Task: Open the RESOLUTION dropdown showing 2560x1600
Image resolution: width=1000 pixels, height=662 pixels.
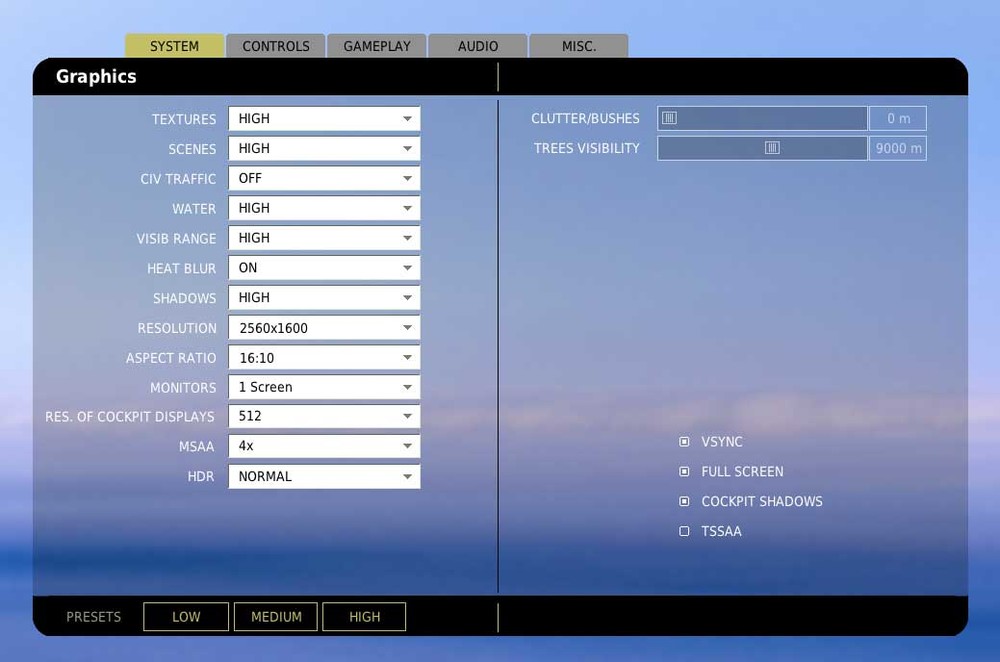Action: coord(324,328)
